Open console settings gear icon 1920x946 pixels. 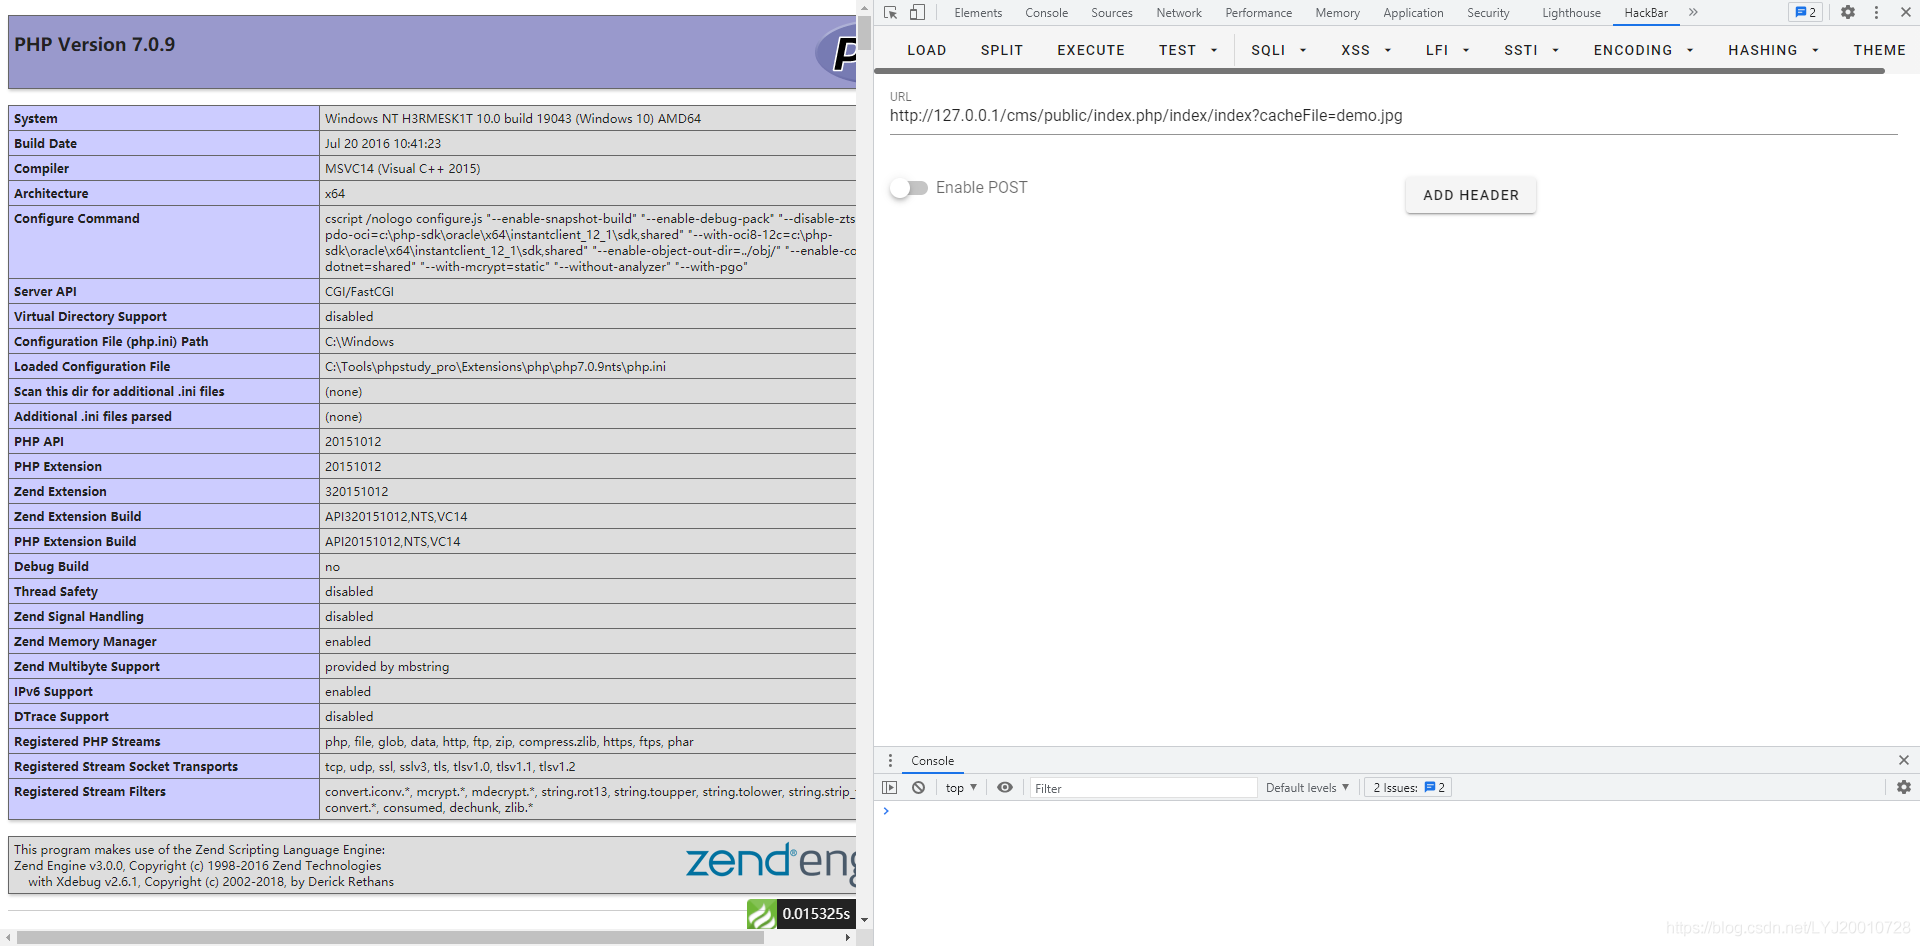[1904, 788]
